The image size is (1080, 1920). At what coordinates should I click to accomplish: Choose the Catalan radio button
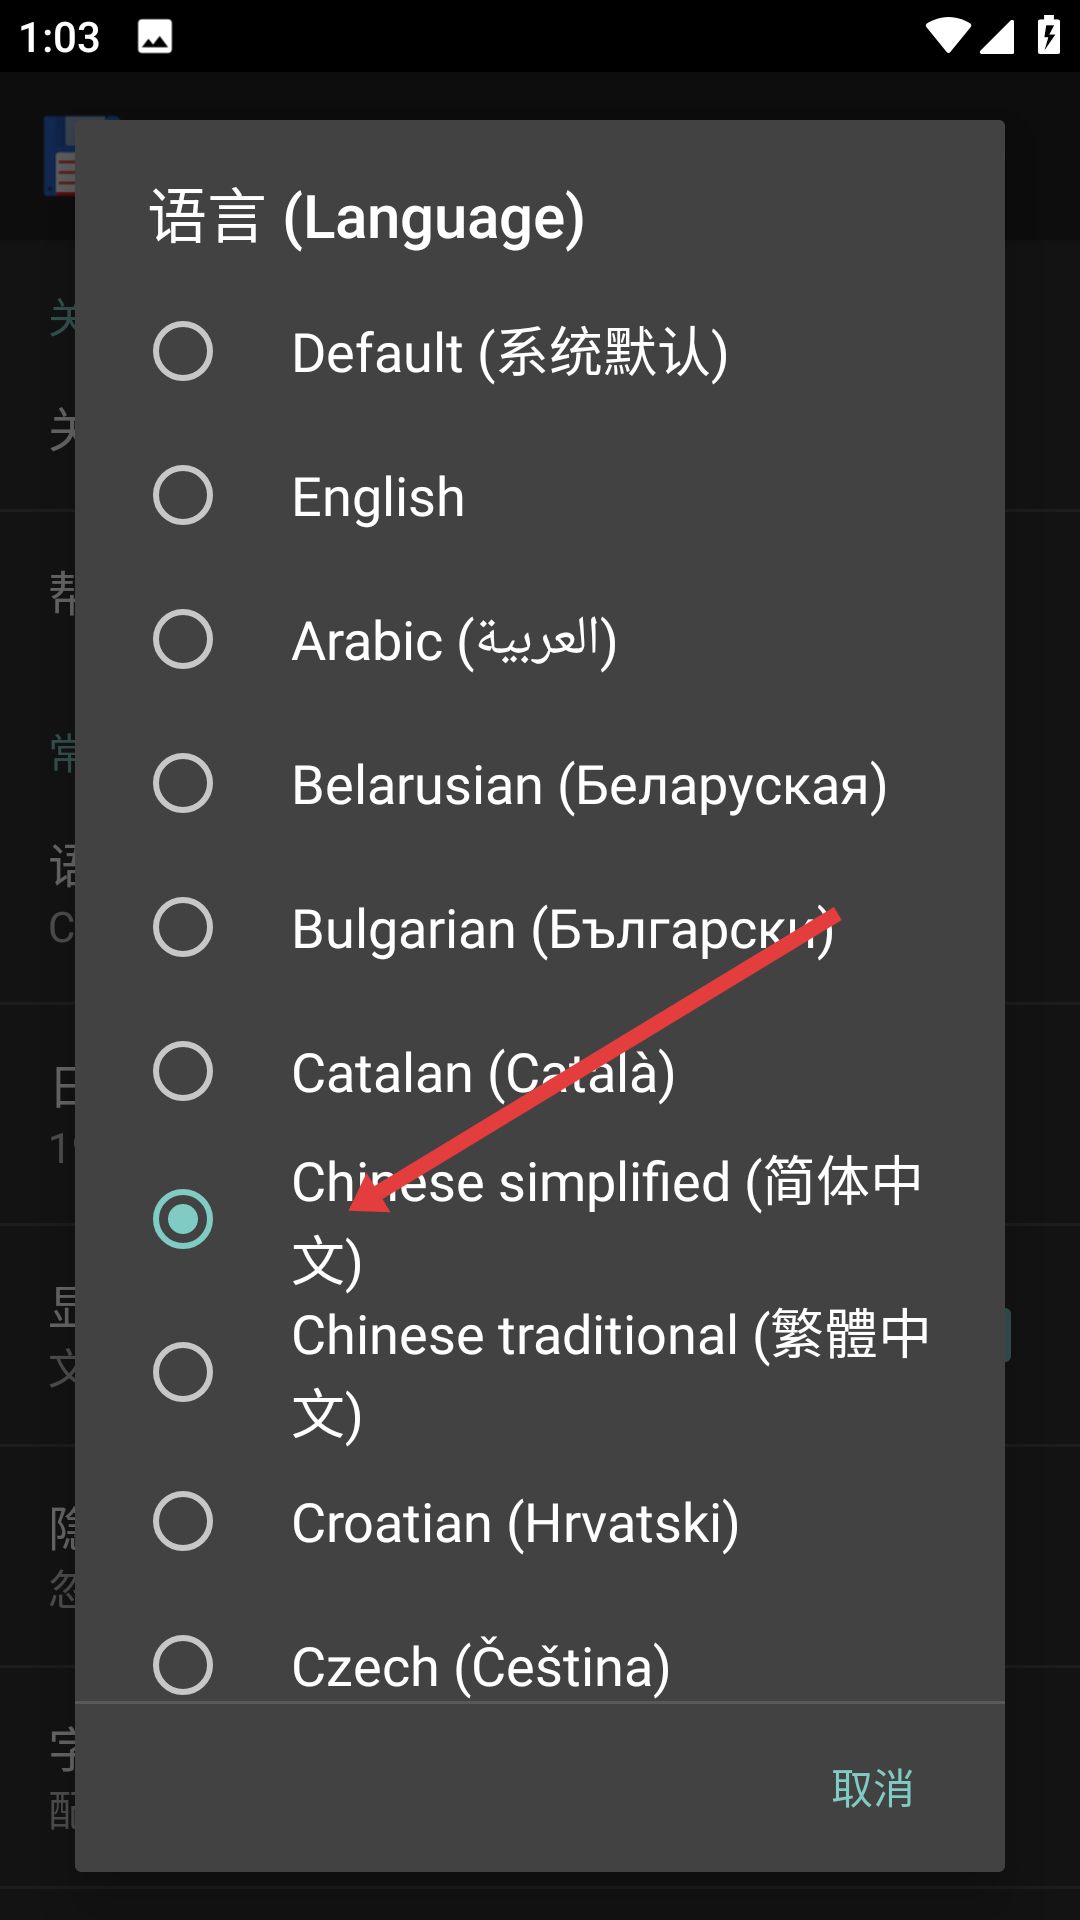(x=183, y=1072)
